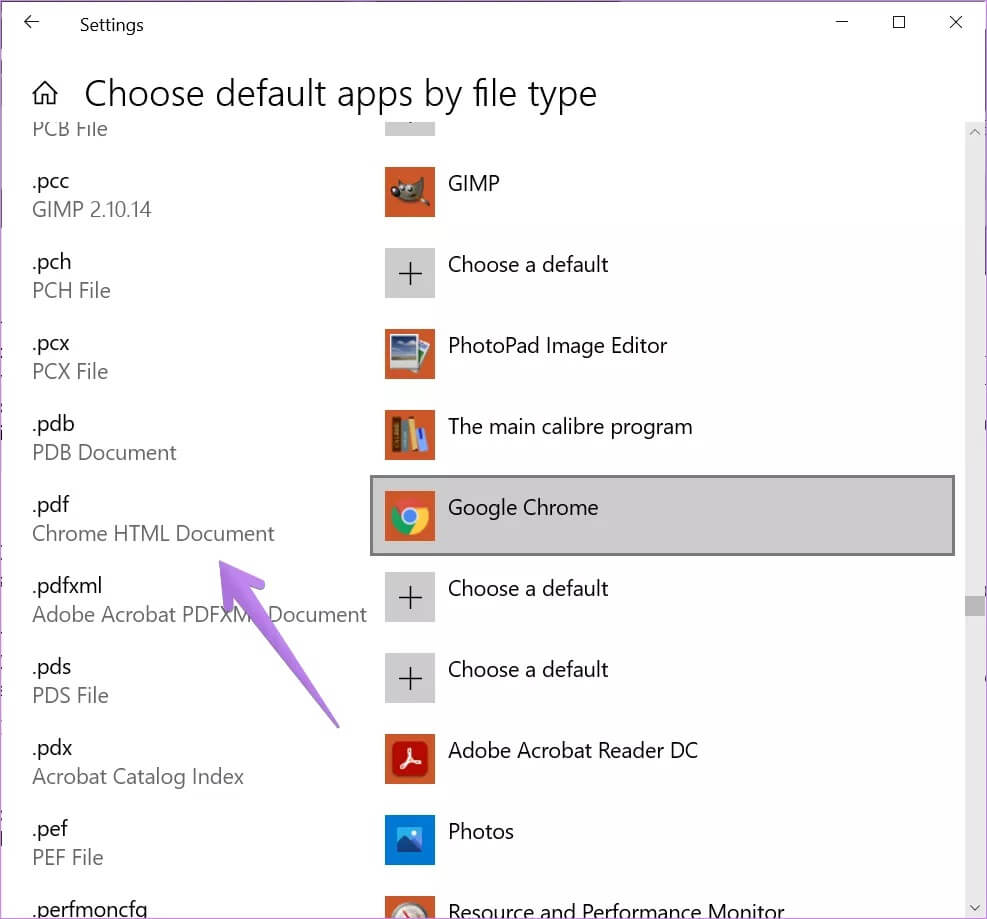Click the scrollbar up arrow
This screenshot has width=987, height=919.
click(x=974, y=132)
